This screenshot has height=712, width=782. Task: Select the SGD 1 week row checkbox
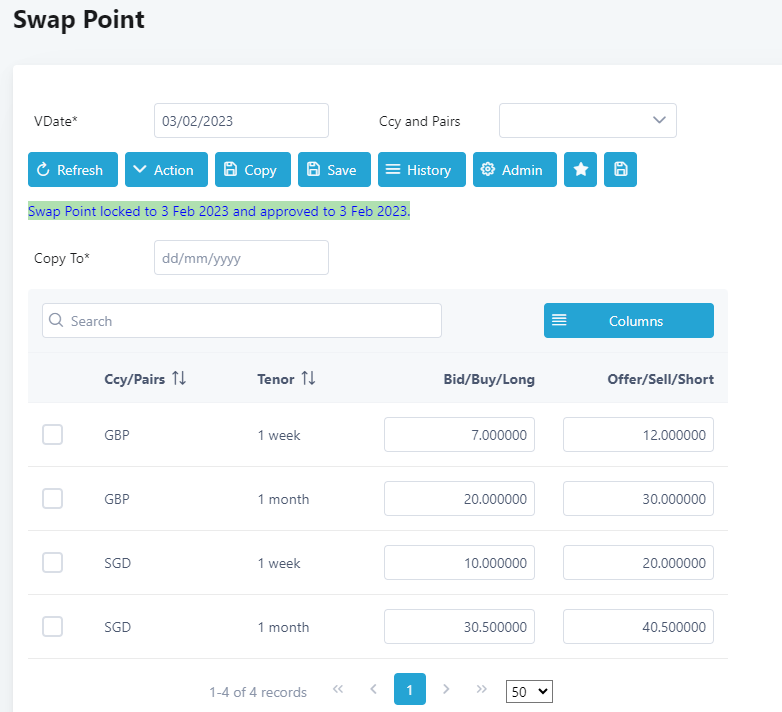(52, 563)
